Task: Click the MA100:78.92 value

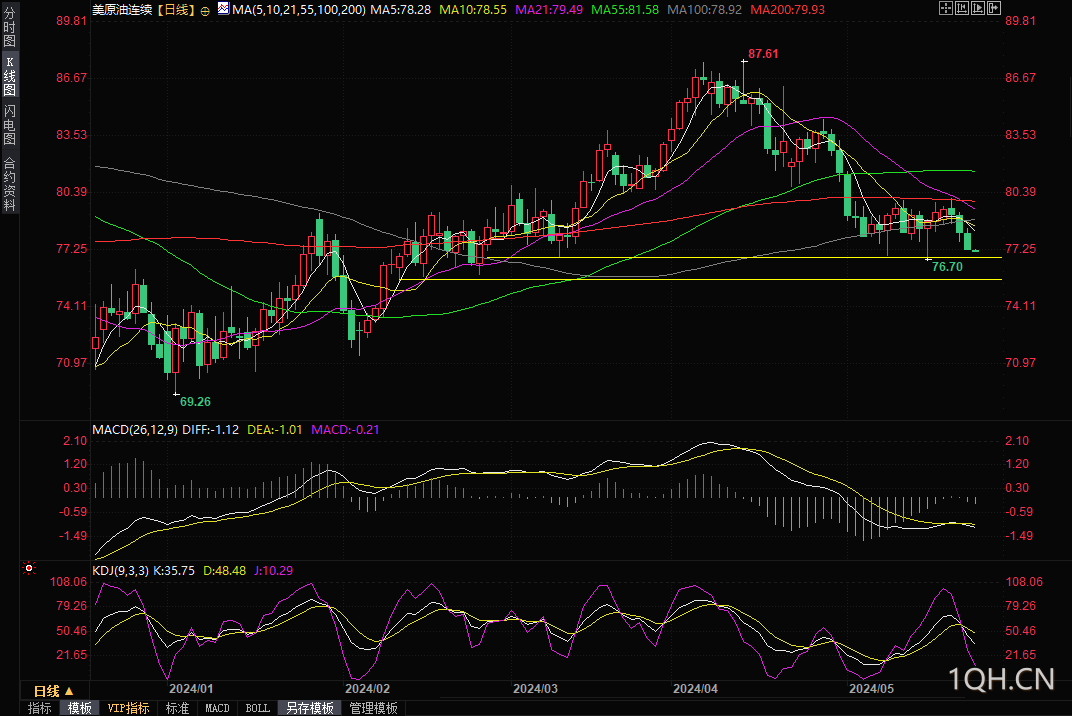Action: pos(705,10)
